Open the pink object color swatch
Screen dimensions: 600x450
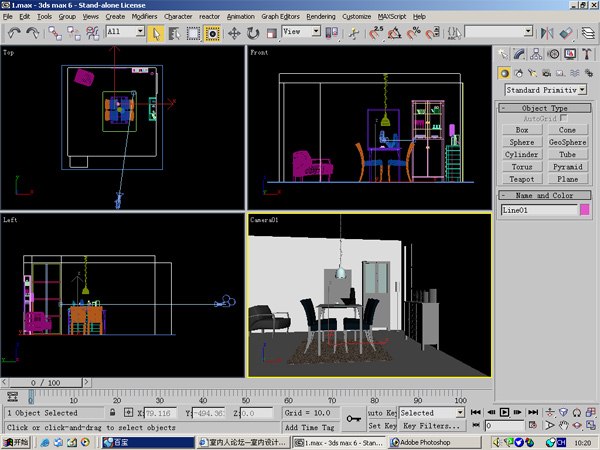pos(584,210)
